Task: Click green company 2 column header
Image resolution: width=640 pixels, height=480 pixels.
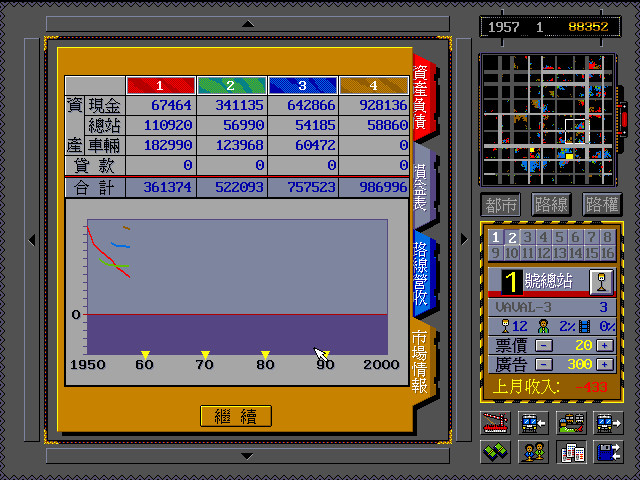Action: [x=231, y=86]
